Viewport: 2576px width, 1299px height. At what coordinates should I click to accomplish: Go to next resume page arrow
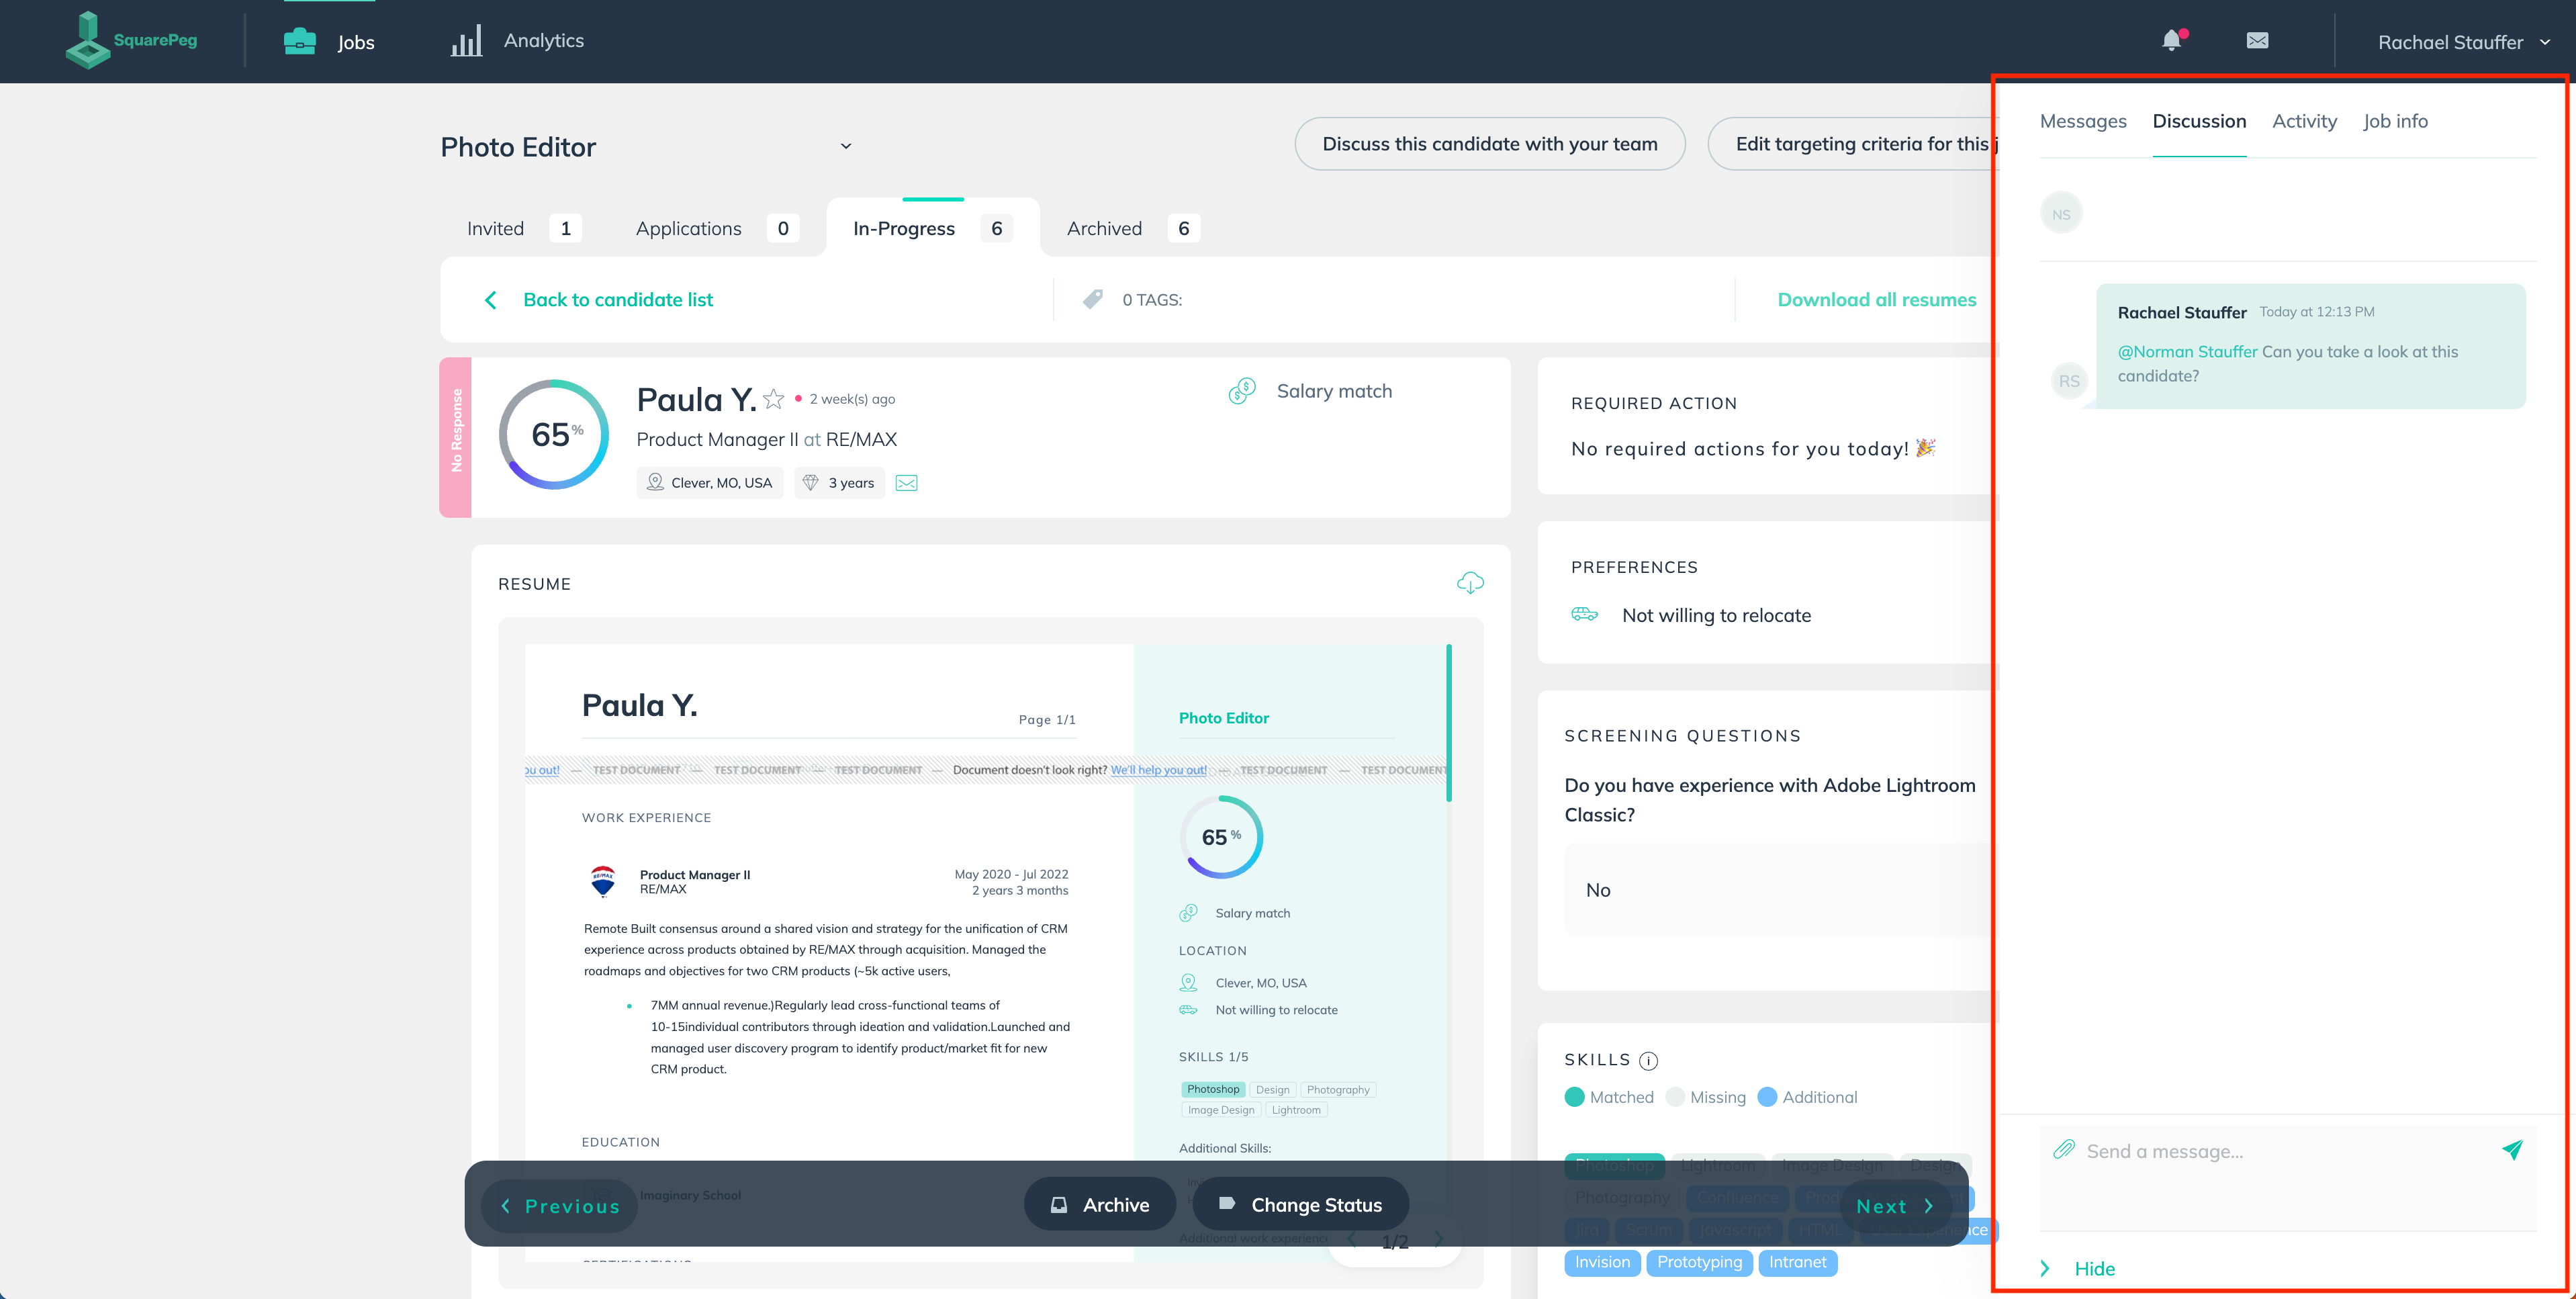point(1439,1240)
